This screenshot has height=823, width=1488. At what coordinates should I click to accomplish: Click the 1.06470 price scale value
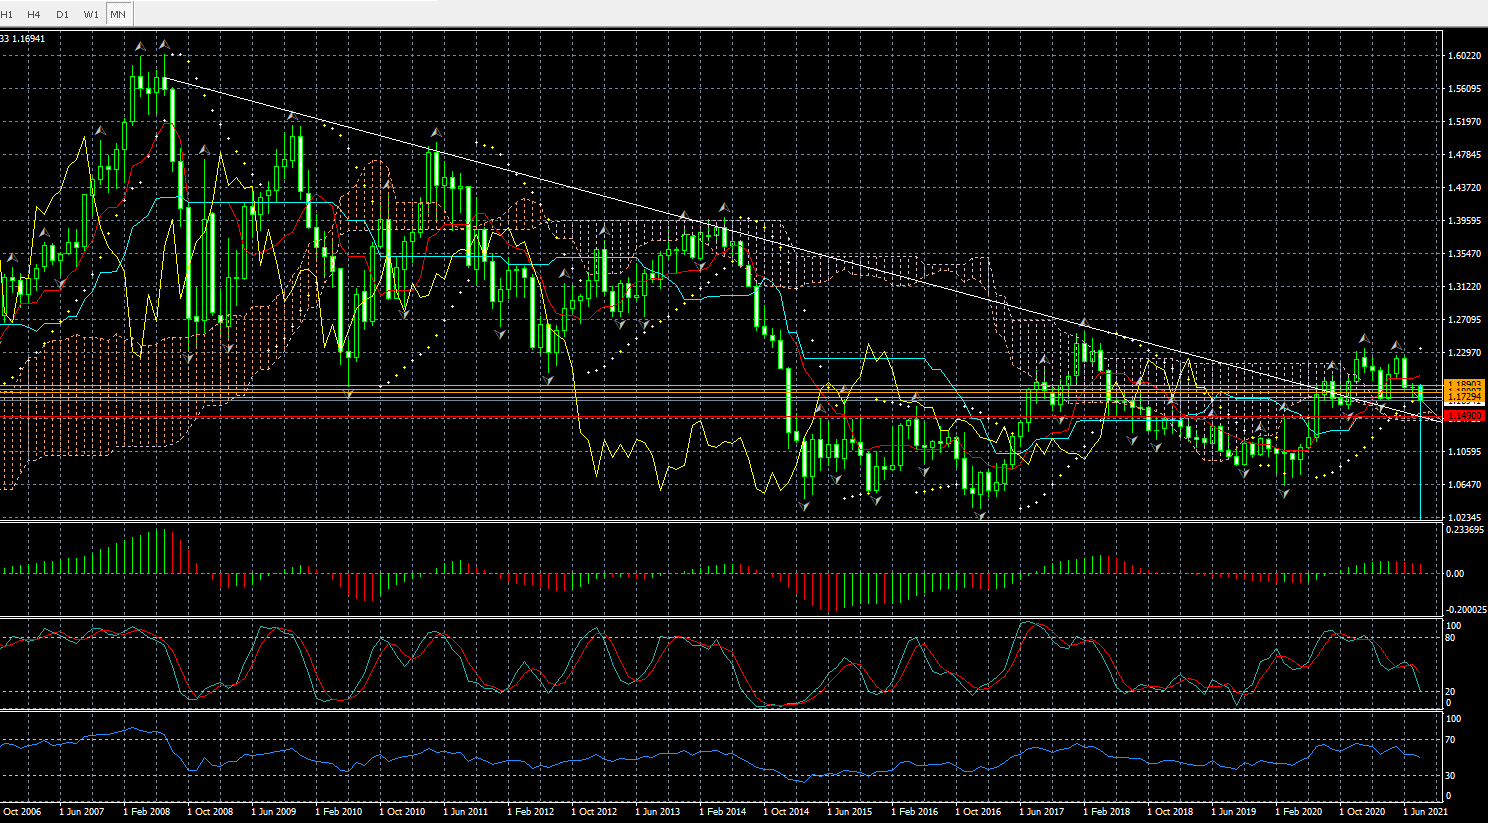pos(1464,485)
